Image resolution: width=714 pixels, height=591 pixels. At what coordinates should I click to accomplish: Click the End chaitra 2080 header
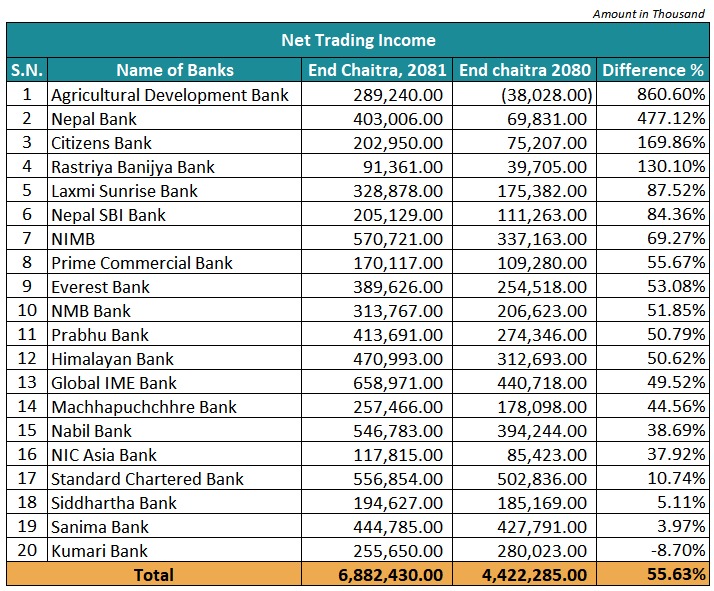525,70
